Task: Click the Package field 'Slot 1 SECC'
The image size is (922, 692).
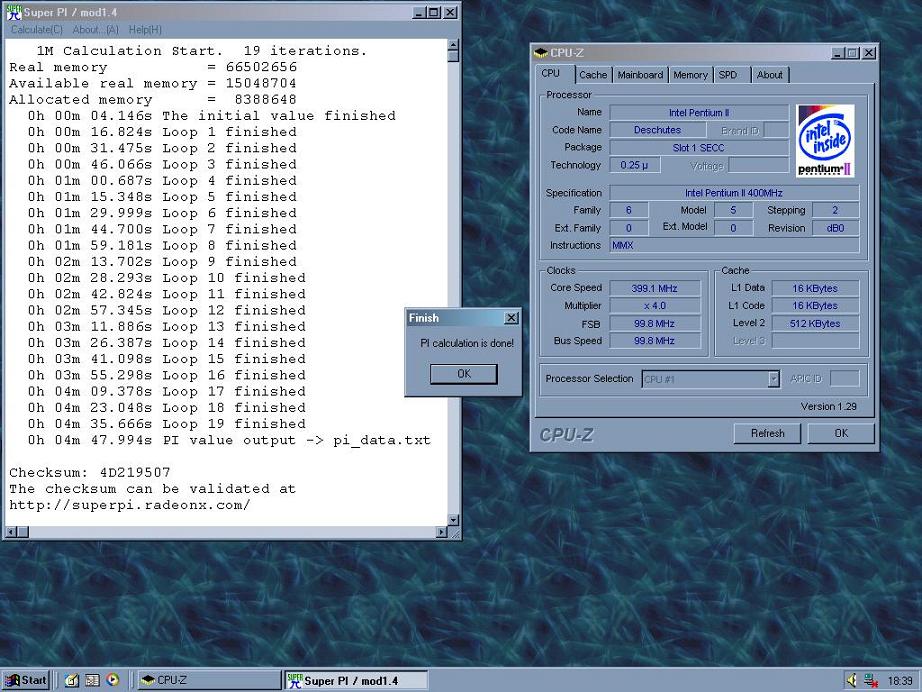Action: (699, 148)
